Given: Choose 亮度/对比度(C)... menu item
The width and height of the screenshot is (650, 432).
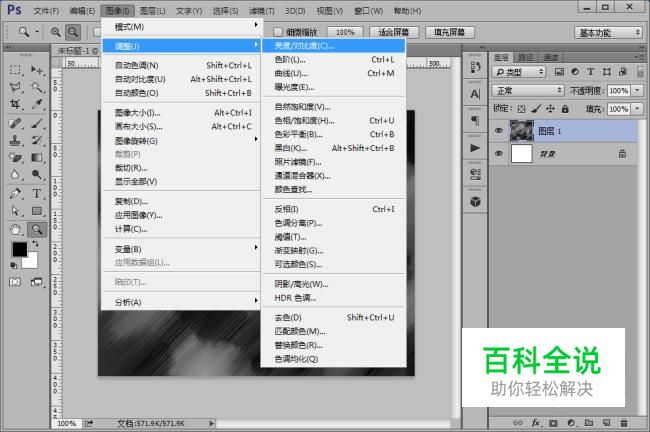Looking at the screenshot, I should pyautogui.click(x=334, y=46).
